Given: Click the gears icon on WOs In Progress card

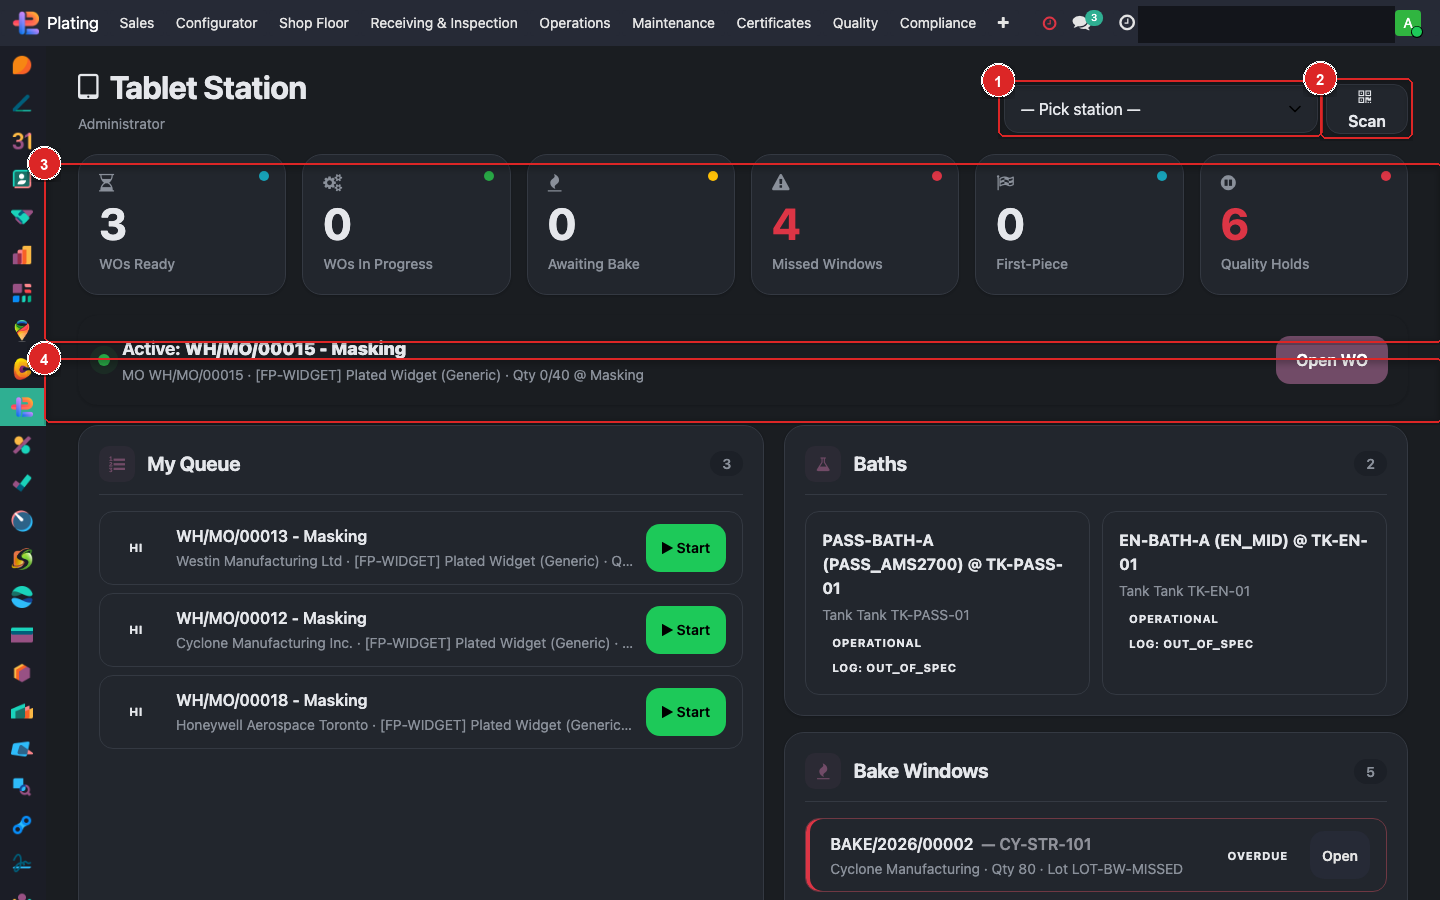Looking at the screenshot, I should click(333, 182).
